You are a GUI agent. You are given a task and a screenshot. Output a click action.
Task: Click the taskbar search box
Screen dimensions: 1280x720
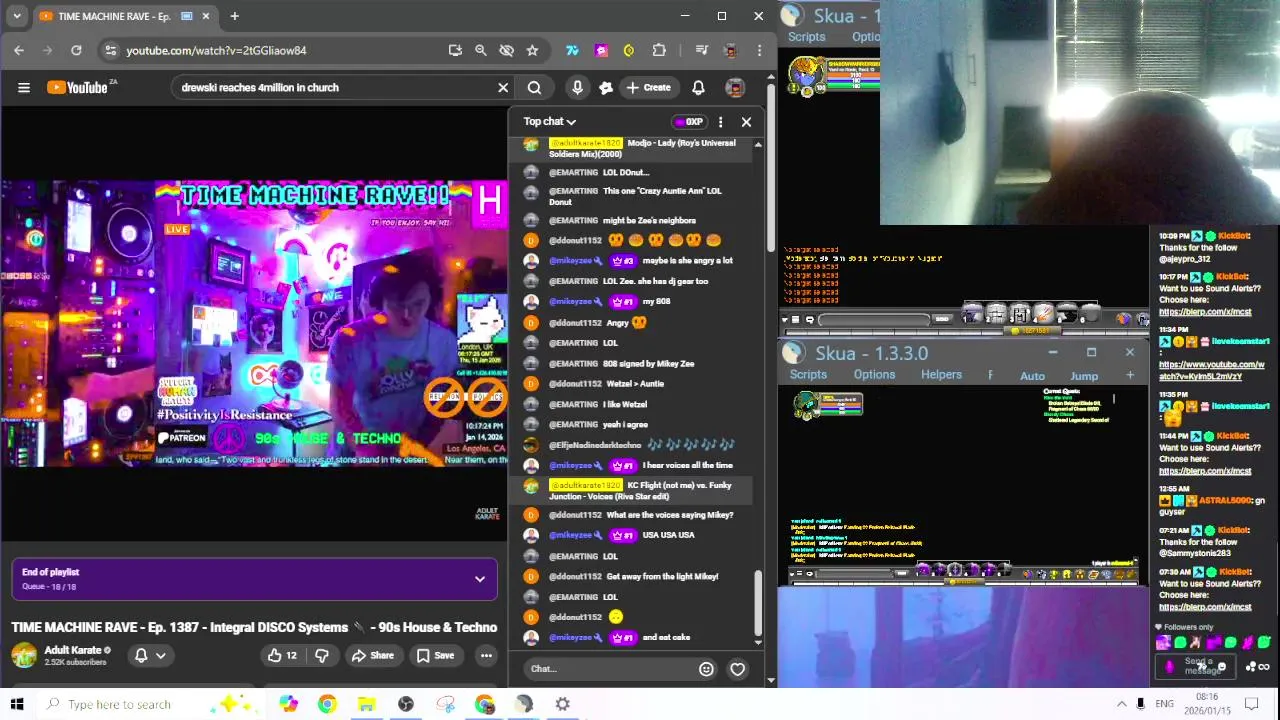pyautogui.click(x=150, y=704)
